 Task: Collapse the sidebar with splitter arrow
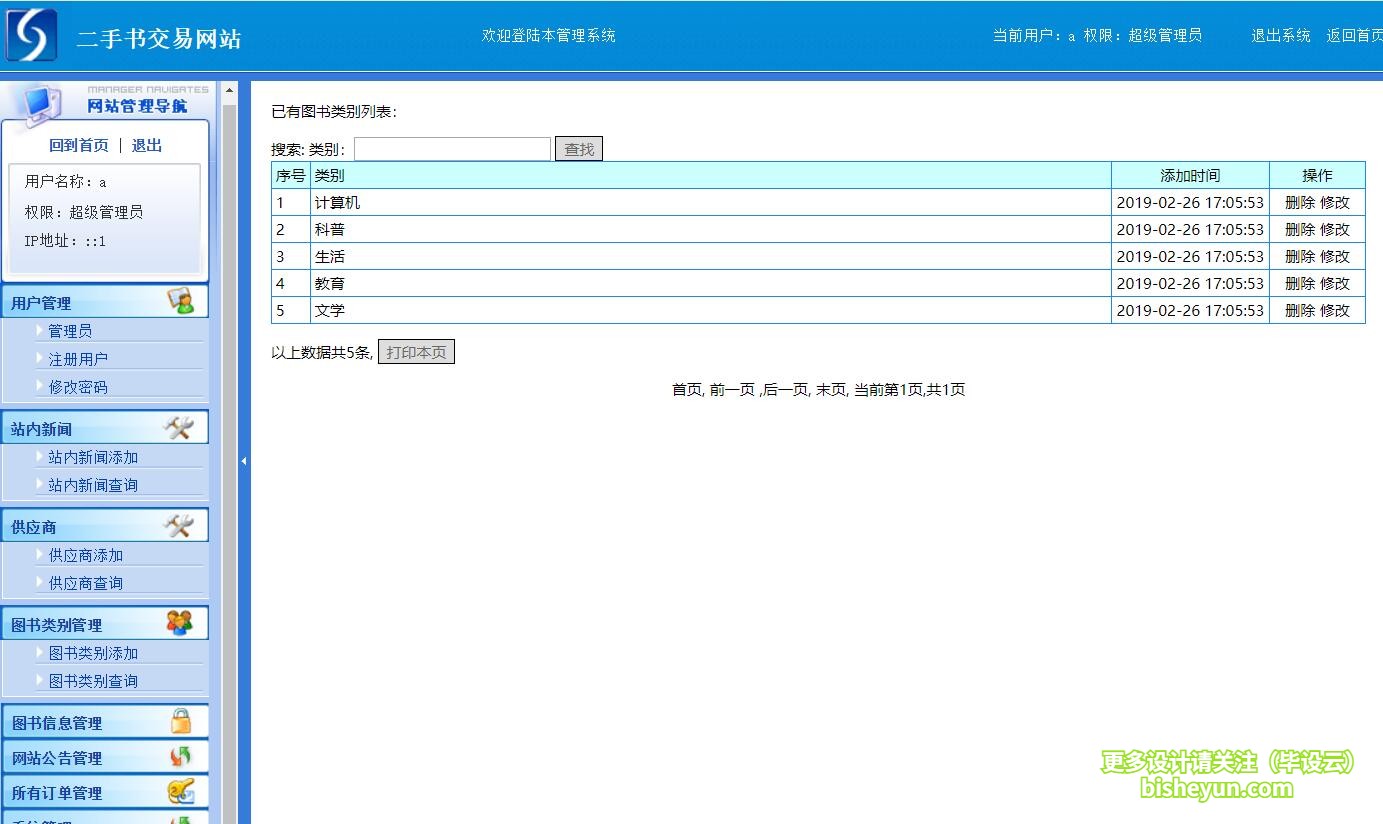tap(243, 461)
